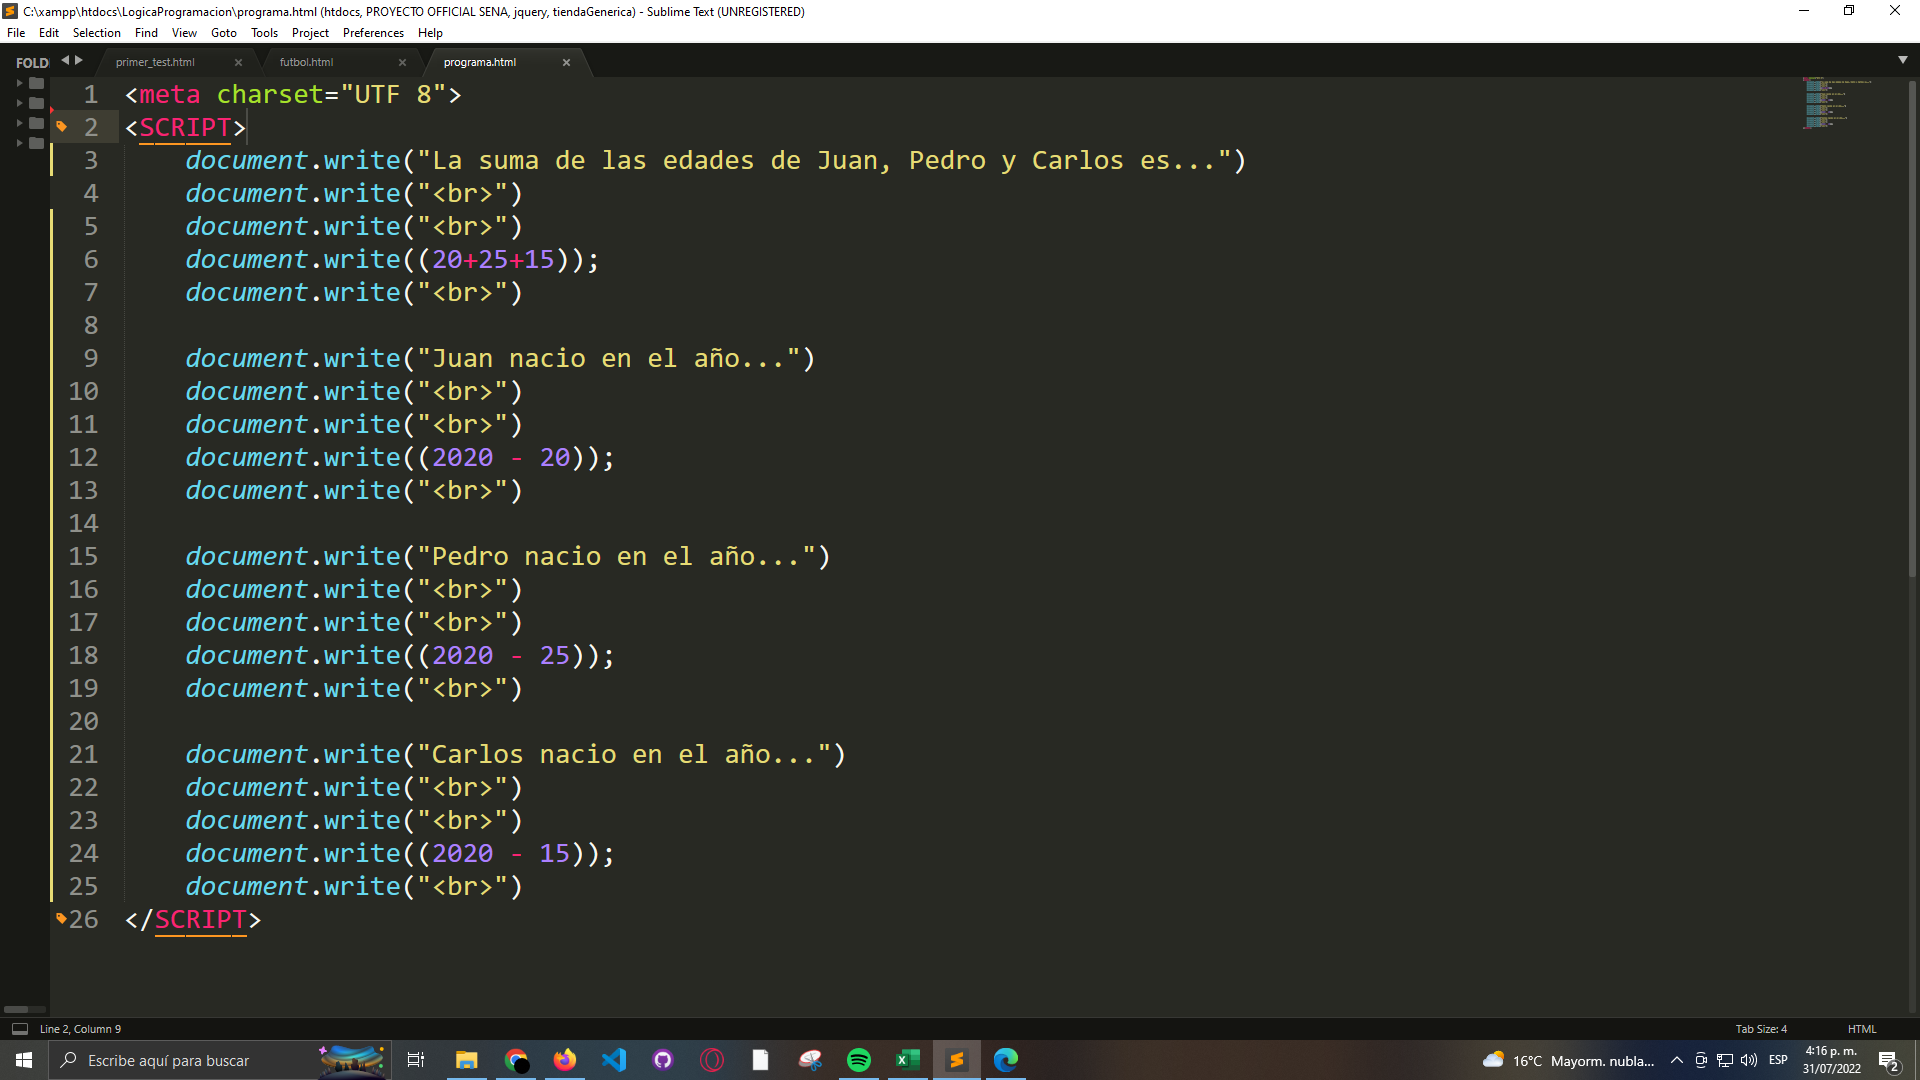The height and width of the screenshot is (1080, 1920).
Task: Switch to the futbol.html tab
Action: (306, 62)
